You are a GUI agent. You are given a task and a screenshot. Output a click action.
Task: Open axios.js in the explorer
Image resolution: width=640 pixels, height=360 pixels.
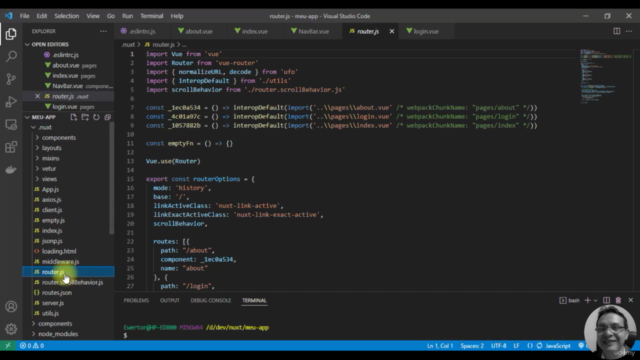click(51, 200)
